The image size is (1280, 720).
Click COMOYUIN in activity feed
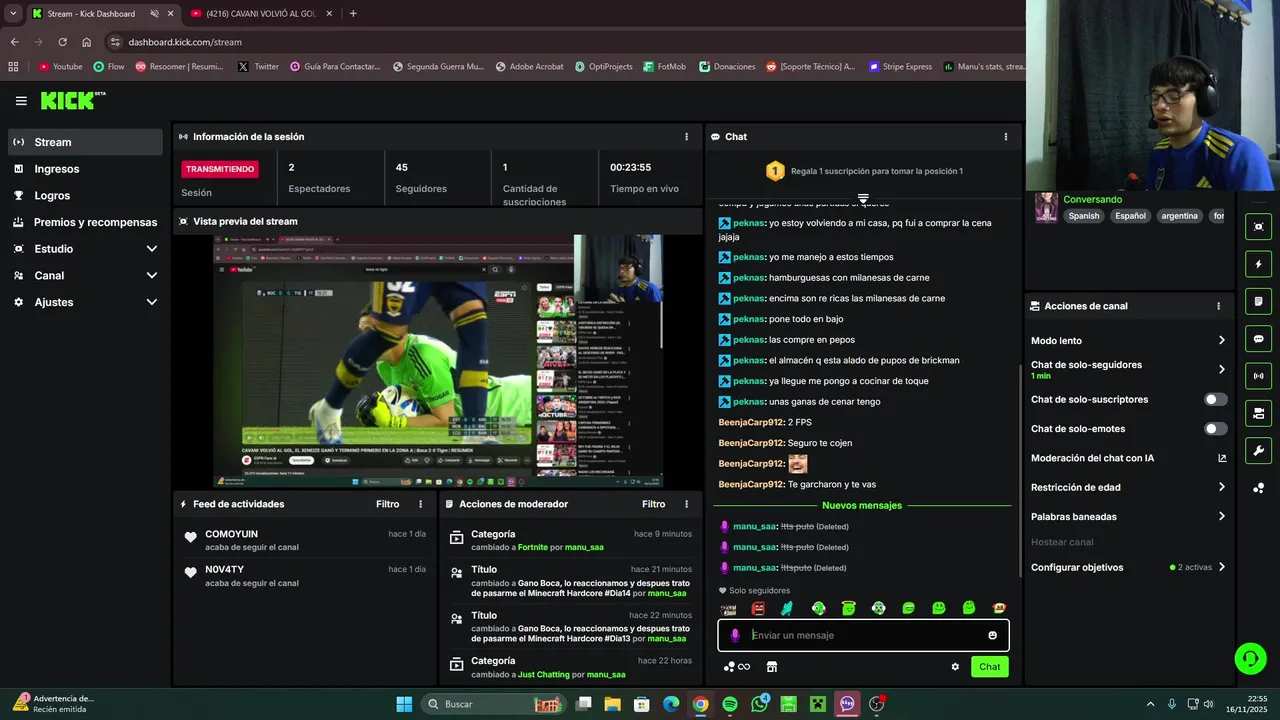[231, 534]
